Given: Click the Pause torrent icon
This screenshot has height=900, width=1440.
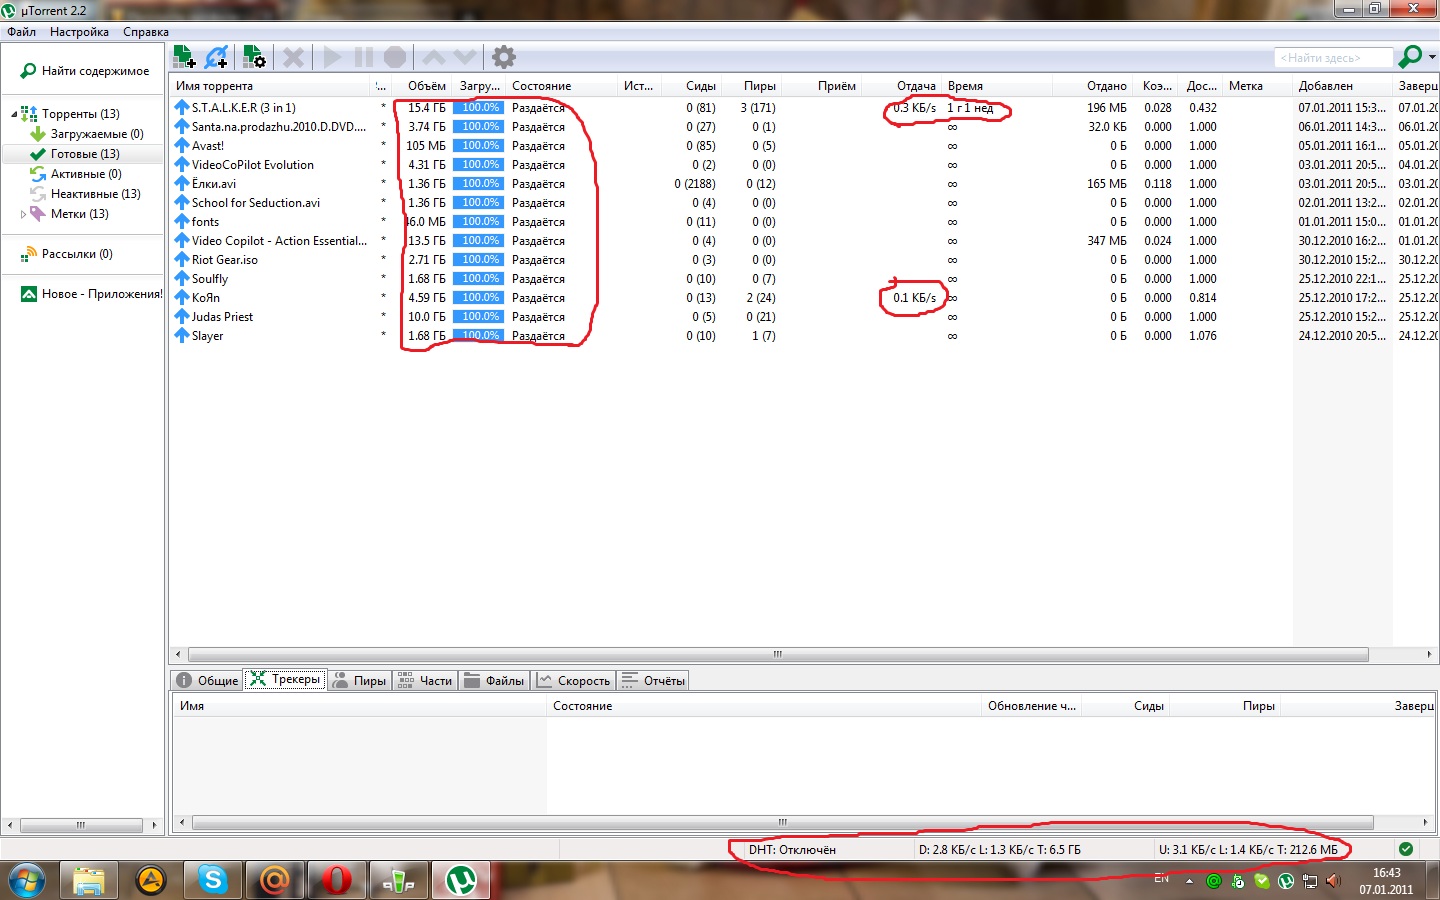Looking at the screenshot, I should [x=364, y=57].
